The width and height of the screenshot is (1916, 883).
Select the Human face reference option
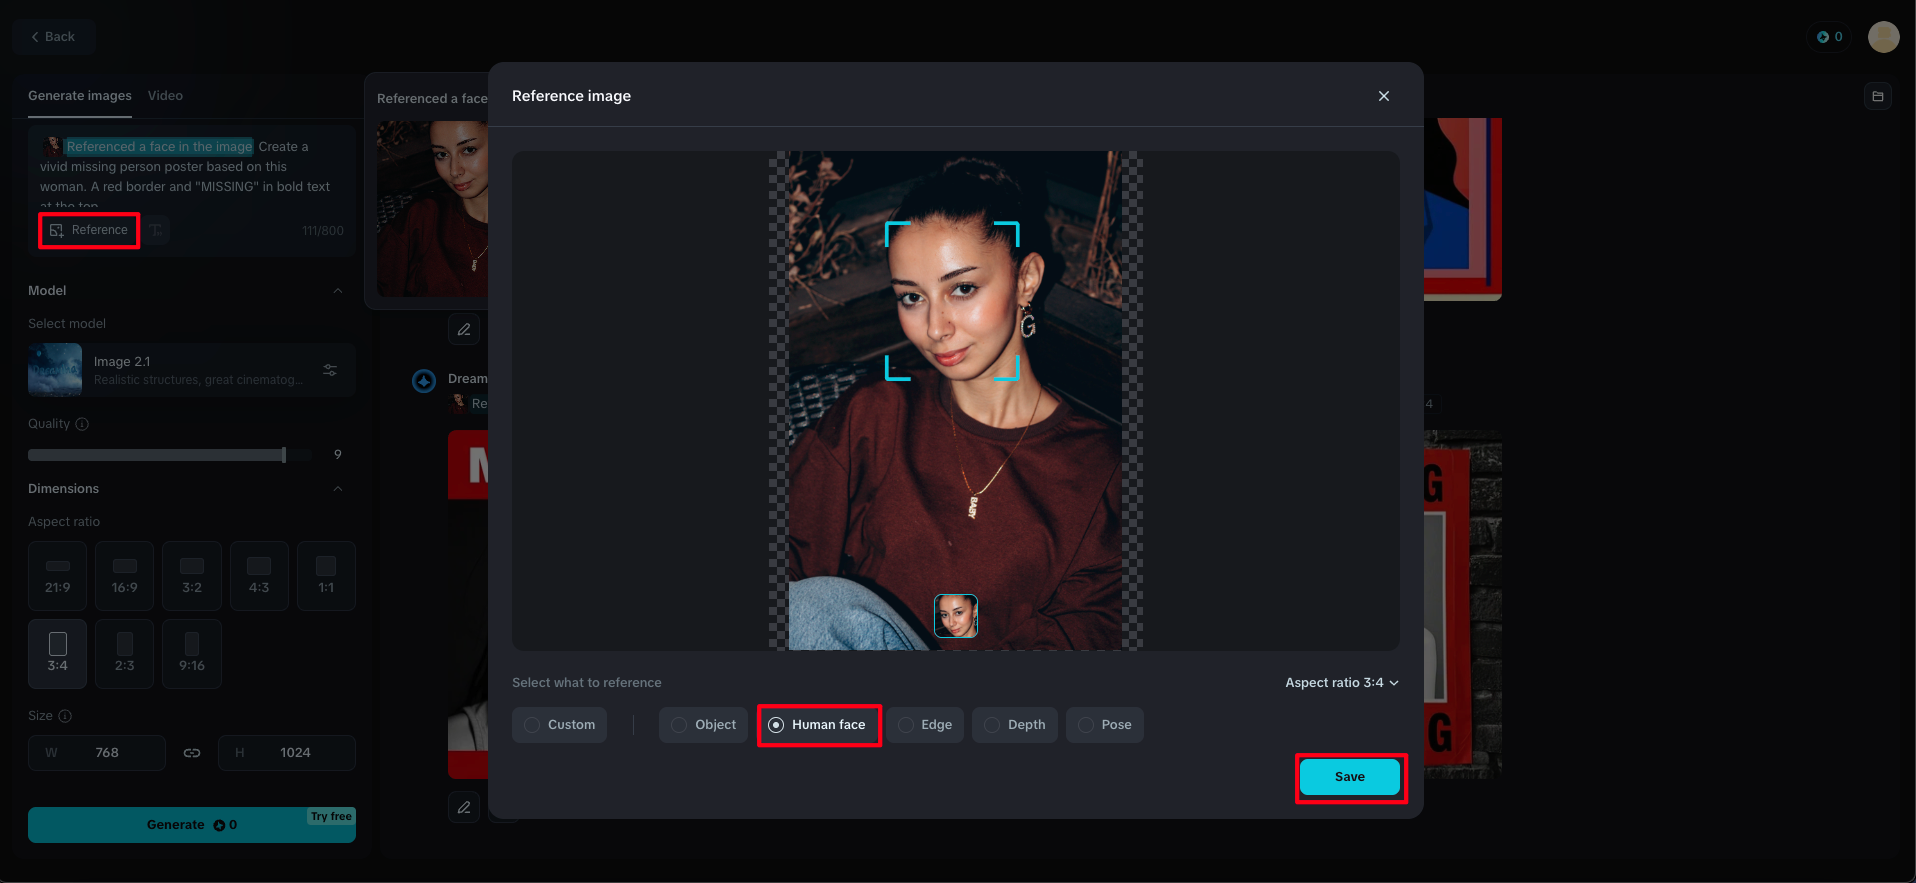click(x=819, y=725)
